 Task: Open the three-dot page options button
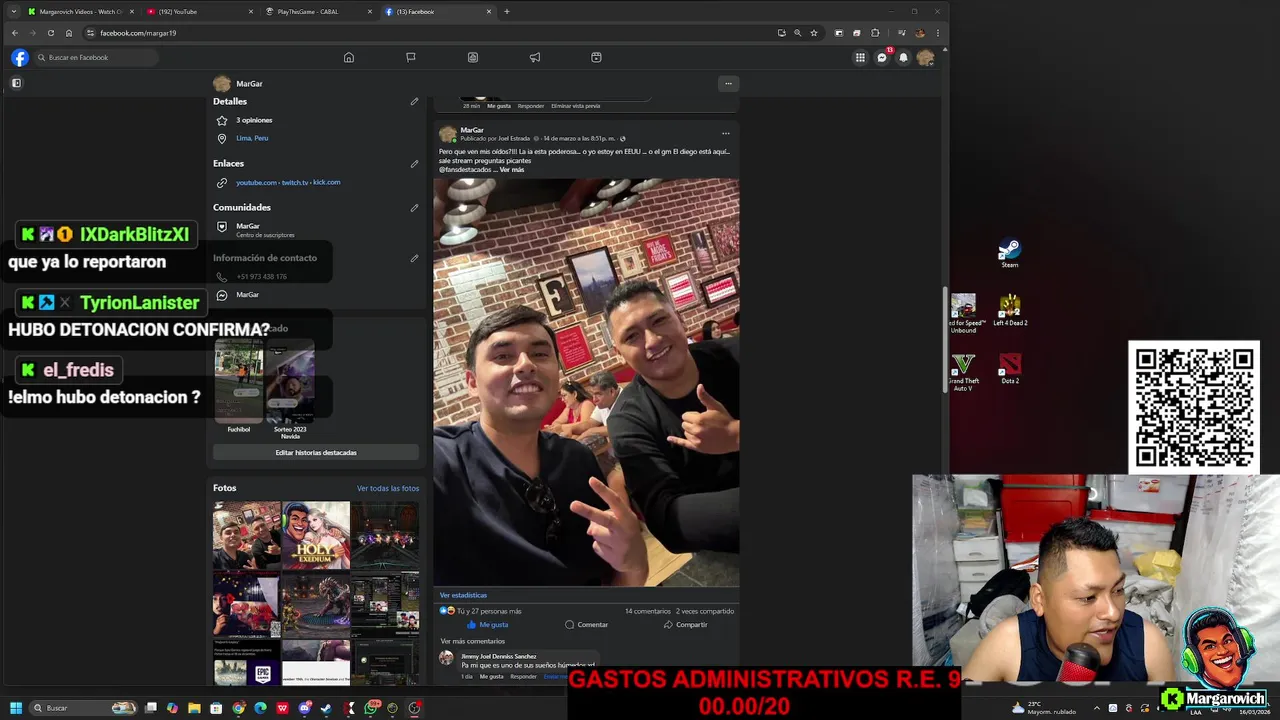tap(729, 83)
